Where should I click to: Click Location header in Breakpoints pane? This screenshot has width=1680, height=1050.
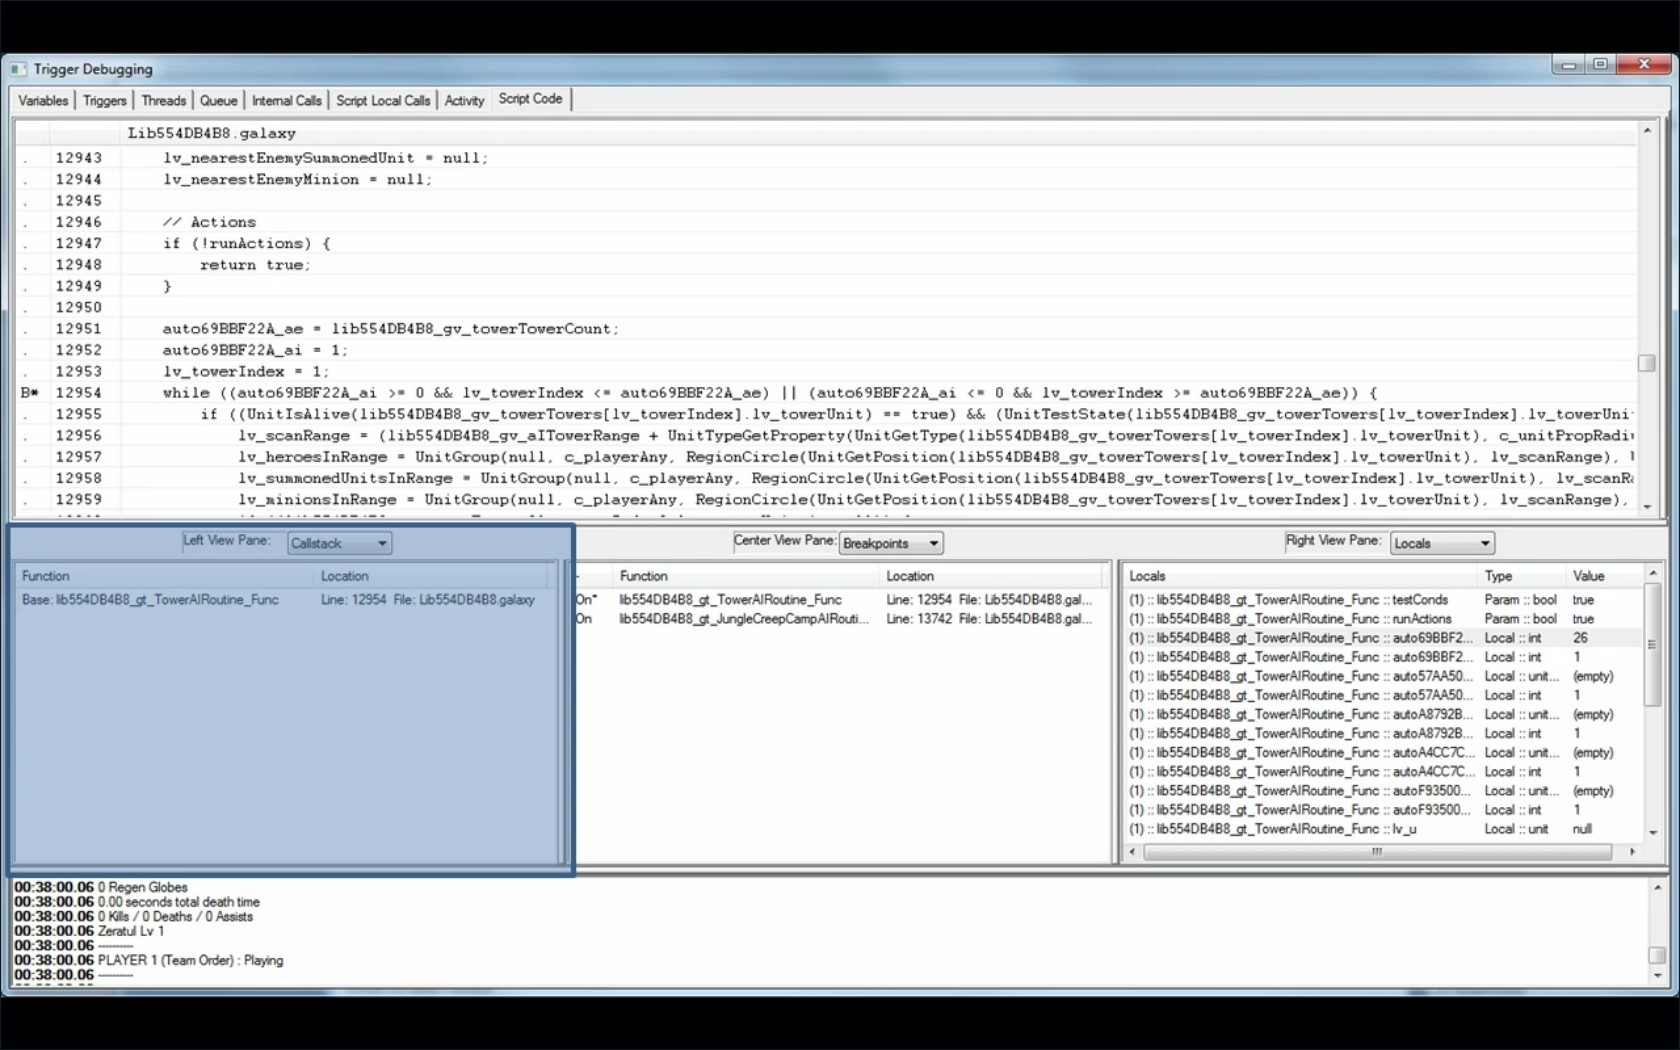[x=992, y=576]
